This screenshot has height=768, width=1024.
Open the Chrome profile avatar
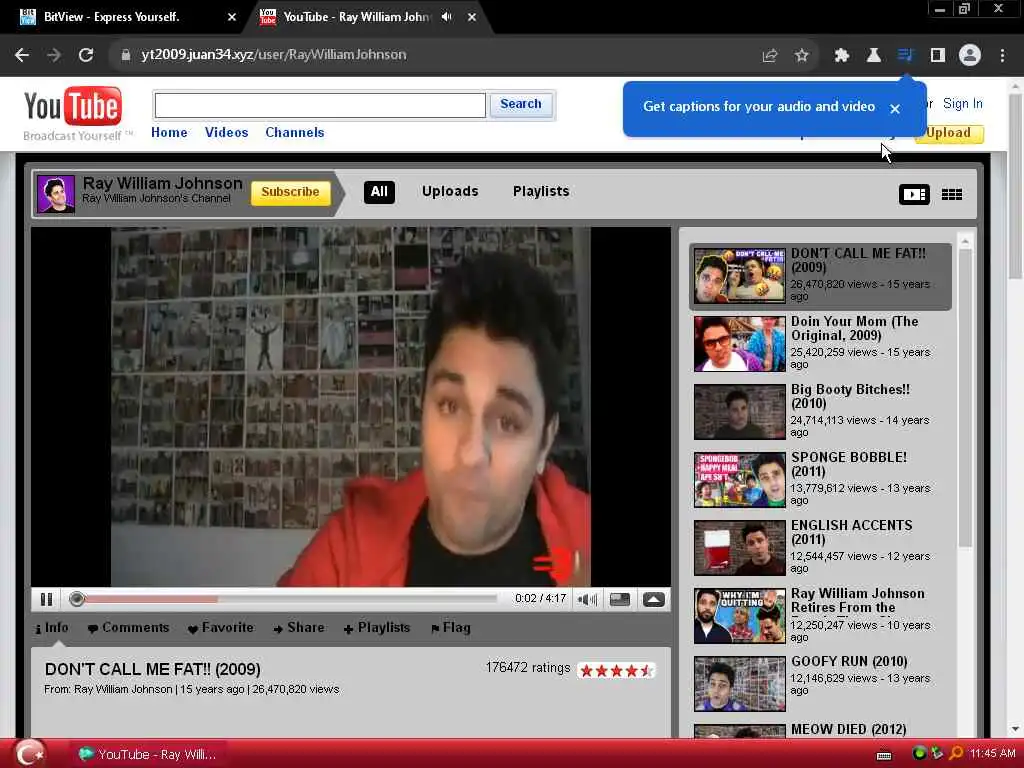[970, 56]
